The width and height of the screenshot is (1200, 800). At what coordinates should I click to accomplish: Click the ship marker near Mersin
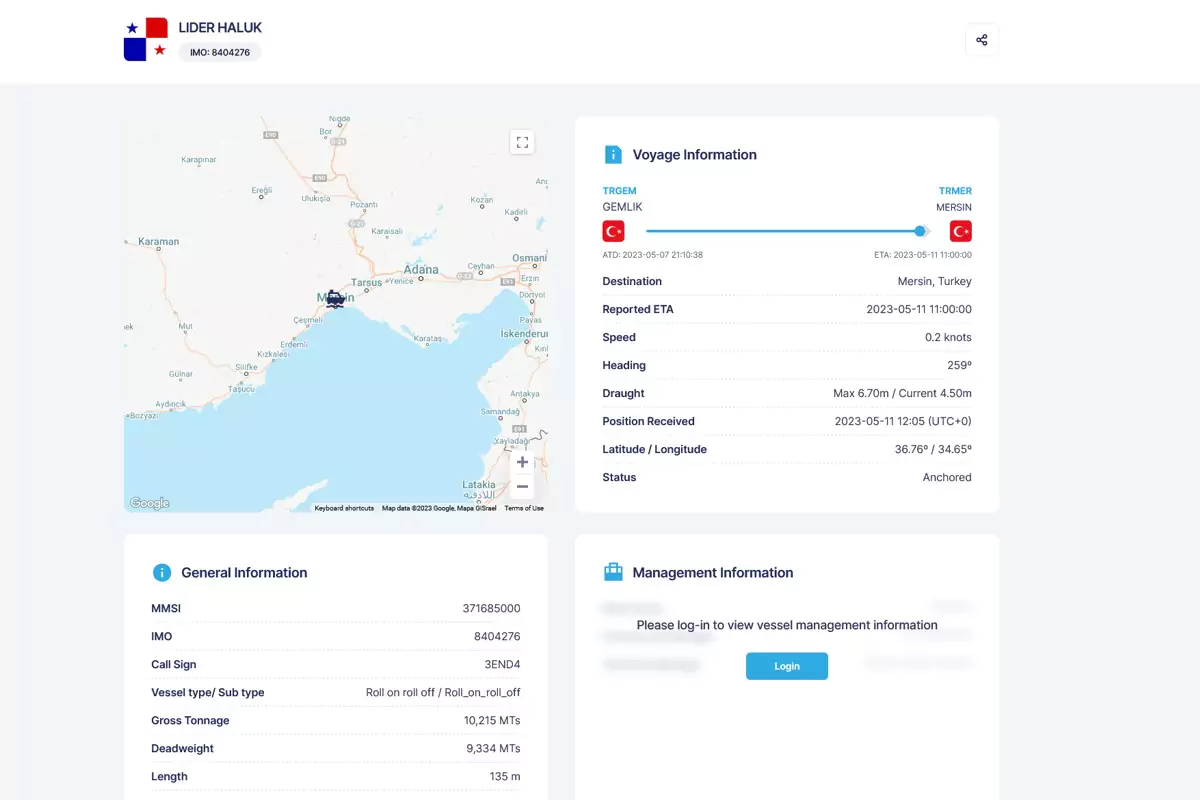click(335, 299)
